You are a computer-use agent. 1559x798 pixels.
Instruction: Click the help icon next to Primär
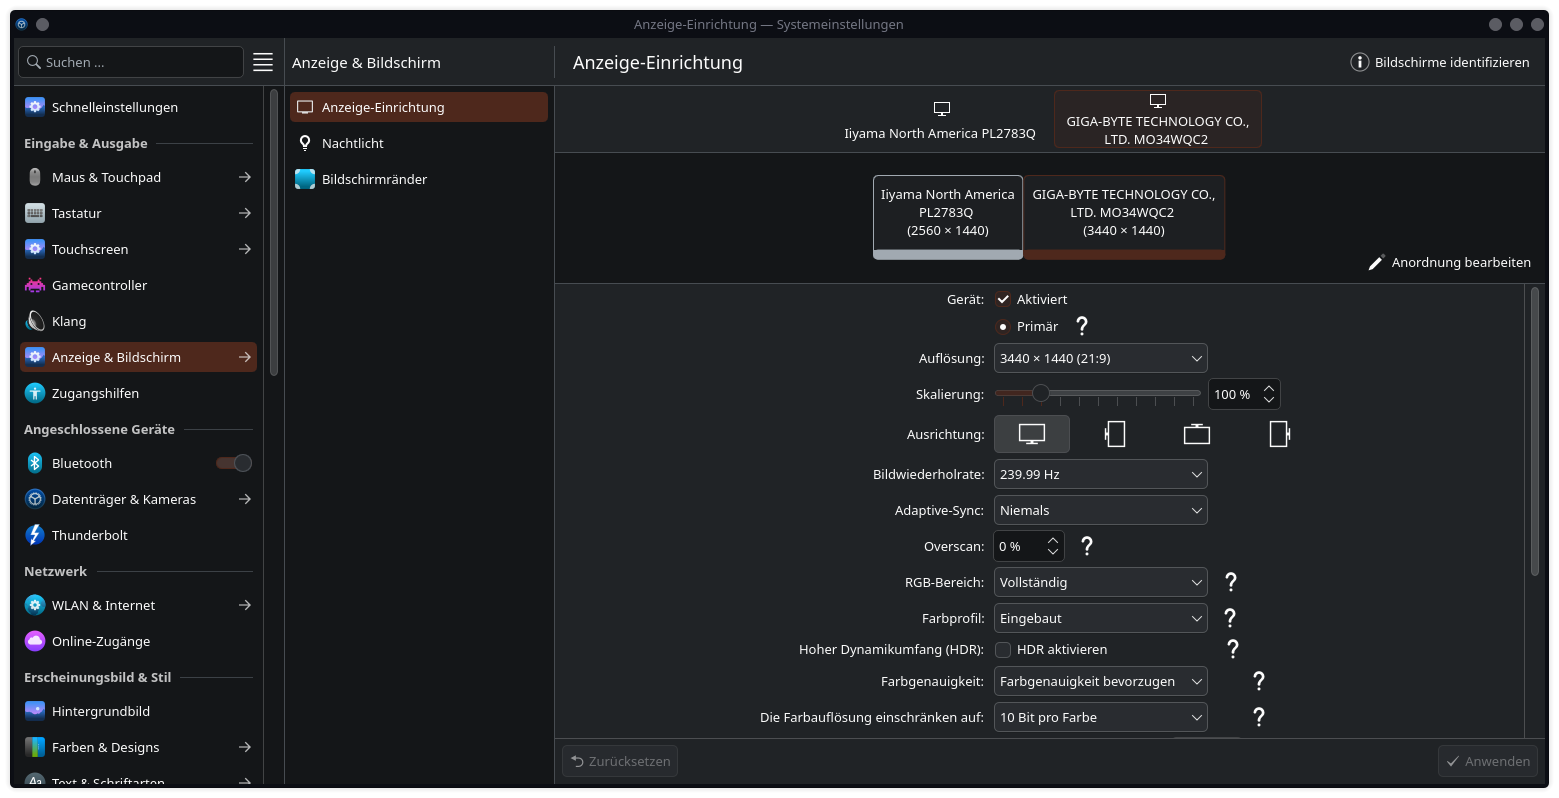tap(1081, 326)
